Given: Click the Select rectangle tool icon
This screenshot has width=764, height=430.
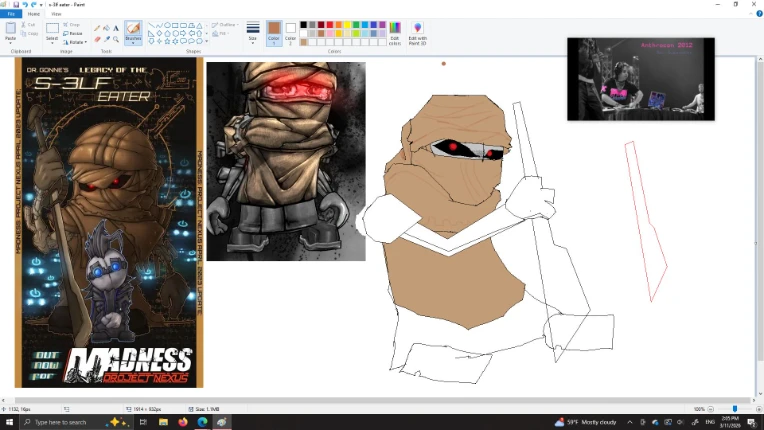Looking at the screenshot, I should tap(52, 28).
